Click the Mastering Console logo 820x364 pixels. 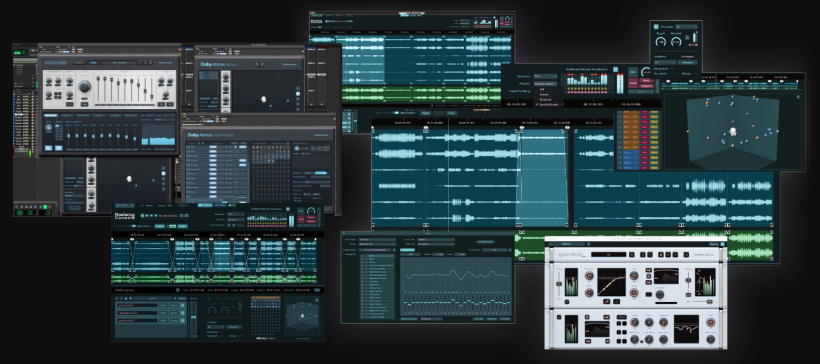(124, 215)
